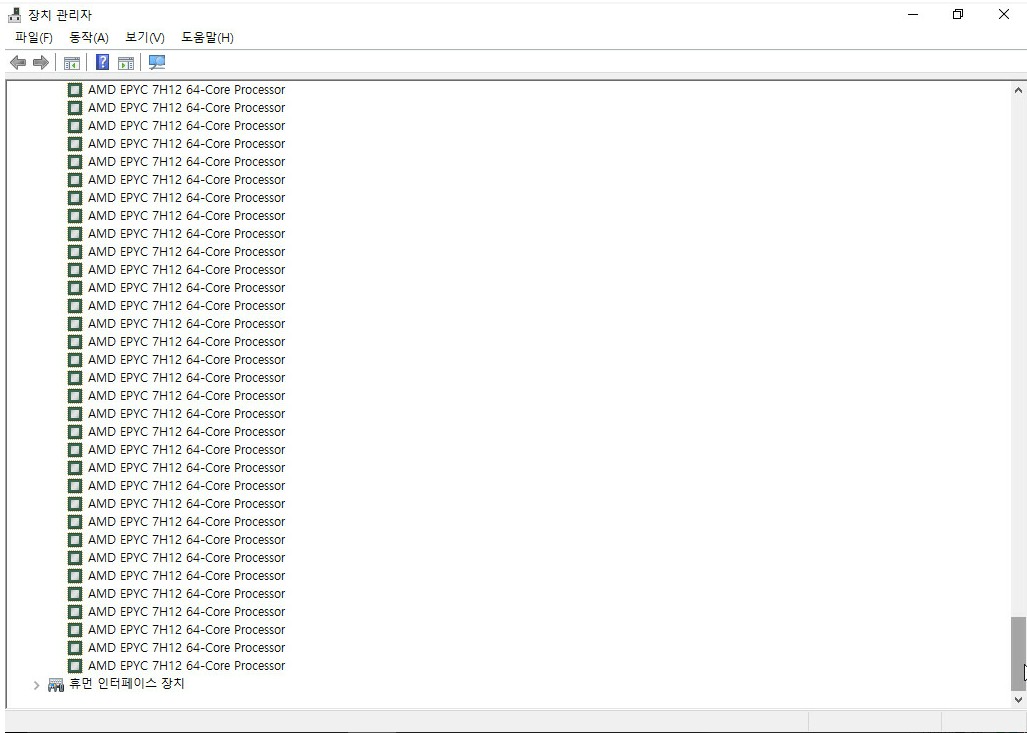Screen dimensions: 1027x733
Task: Click the scrollbar down arrow
Action: click(1018, 700)
